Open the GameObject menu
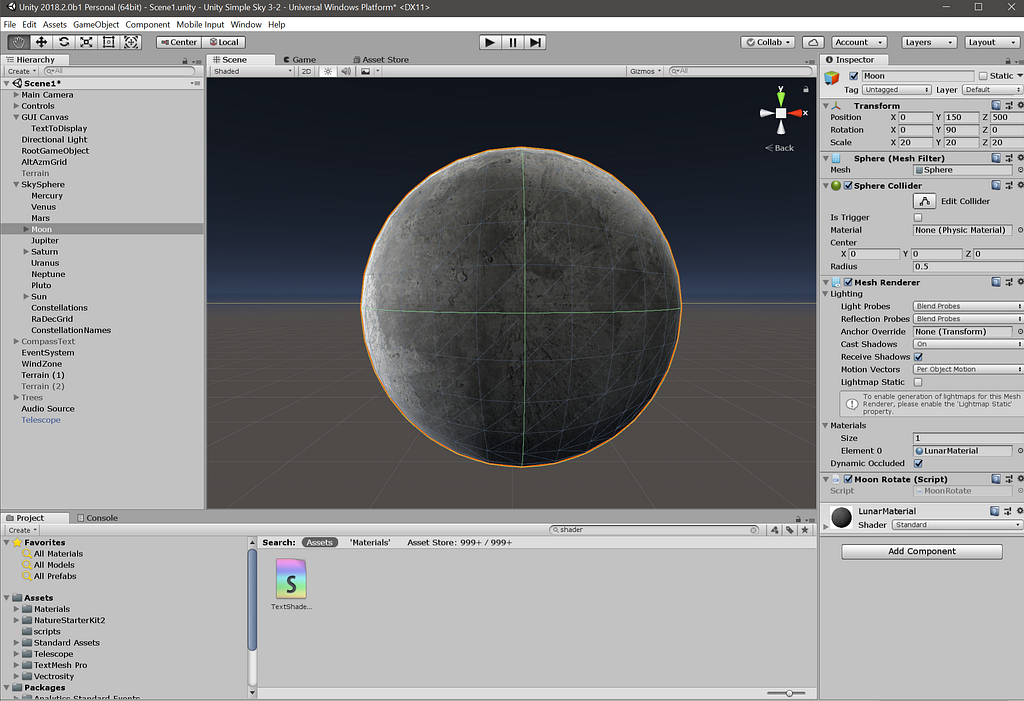Screen dimensions: 1024x701 (x=96, y=24)
